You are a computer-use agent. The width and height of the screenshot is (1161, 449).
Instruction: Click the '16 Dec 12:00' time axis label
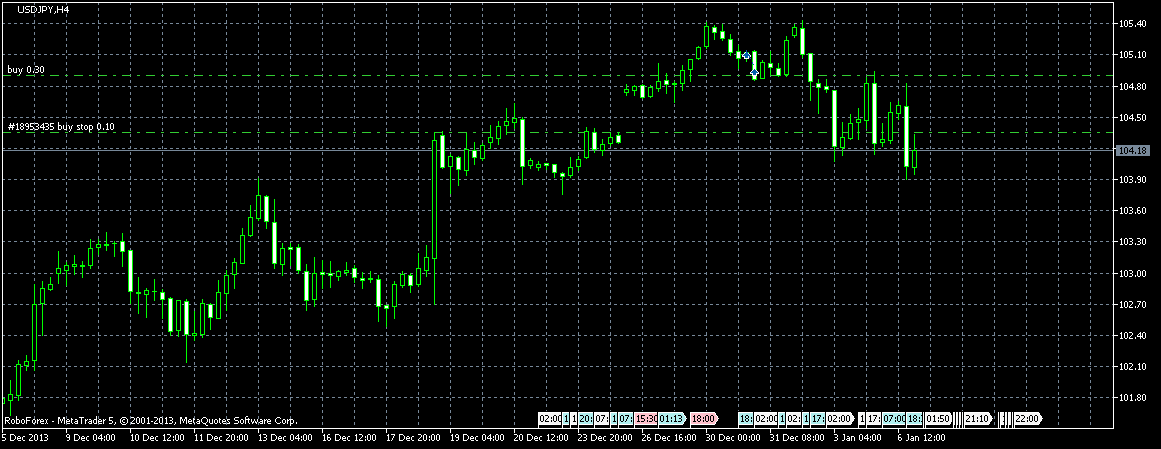point(349,437)
